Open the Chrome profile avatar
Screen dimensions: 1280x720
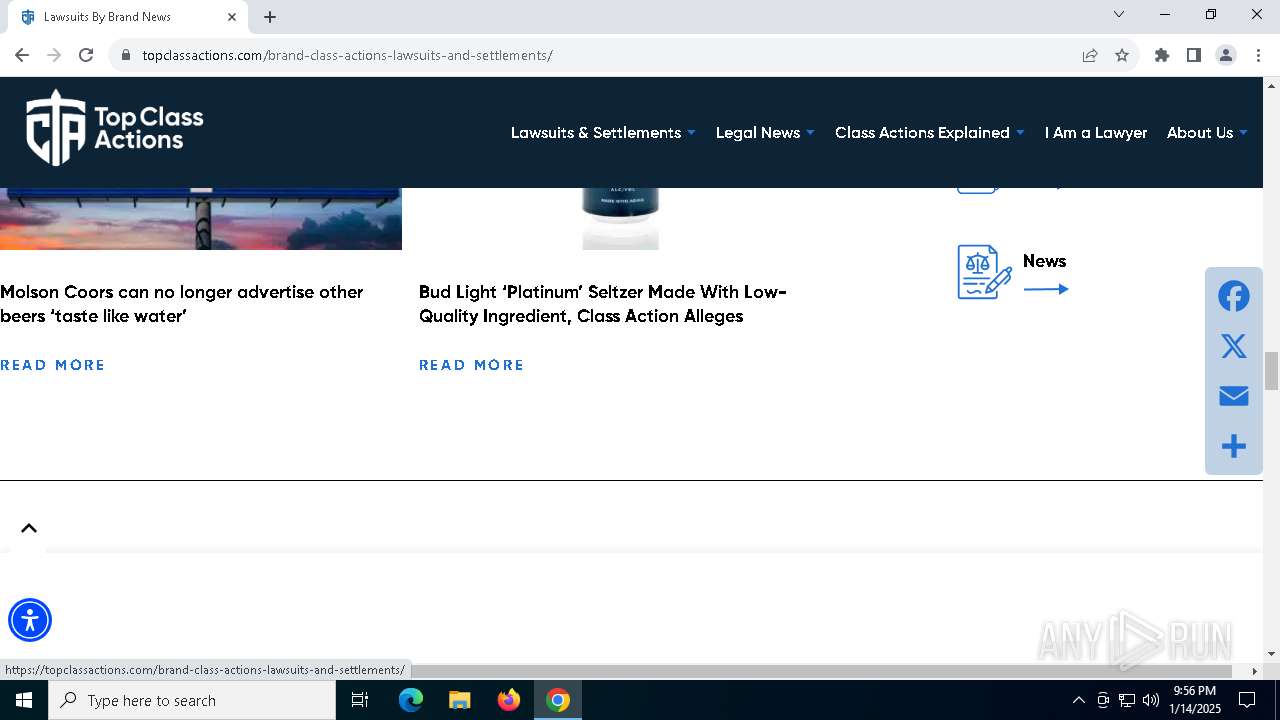[x=1226, y=55]
